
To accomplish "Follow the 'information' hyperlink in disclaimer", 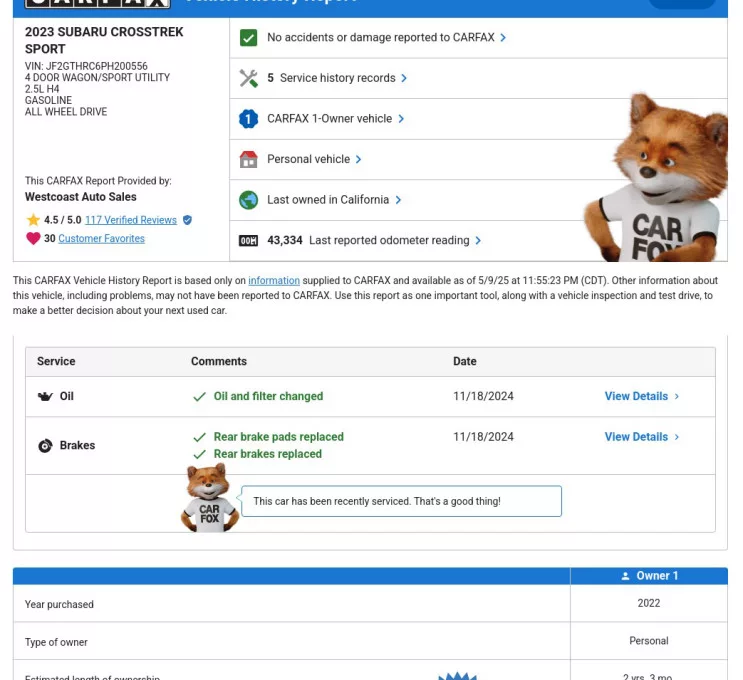I will pos(274,281).
